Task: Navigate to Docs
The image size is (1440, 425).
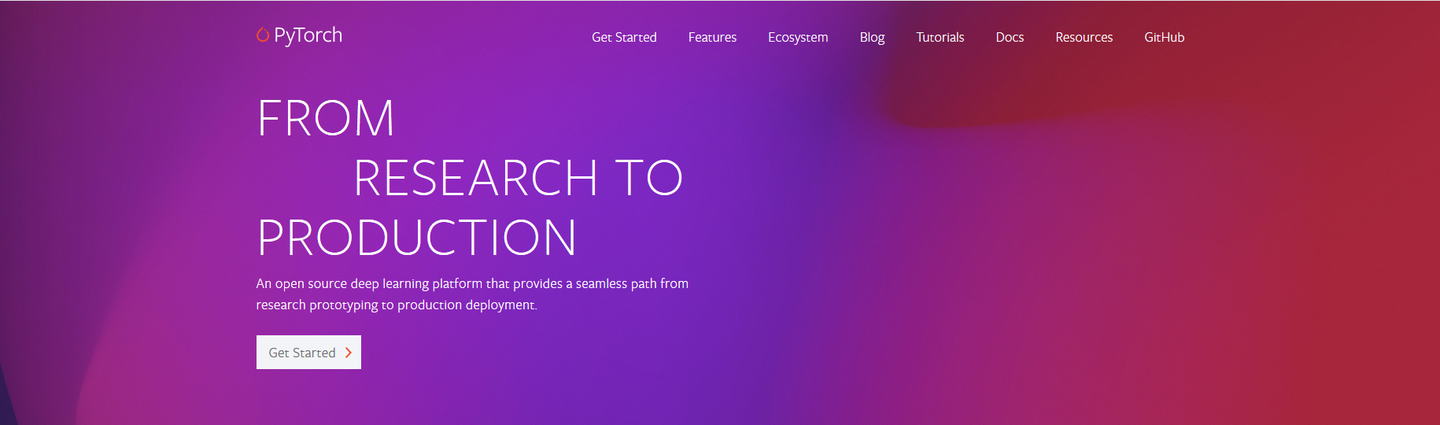Action: (1010, 37)
